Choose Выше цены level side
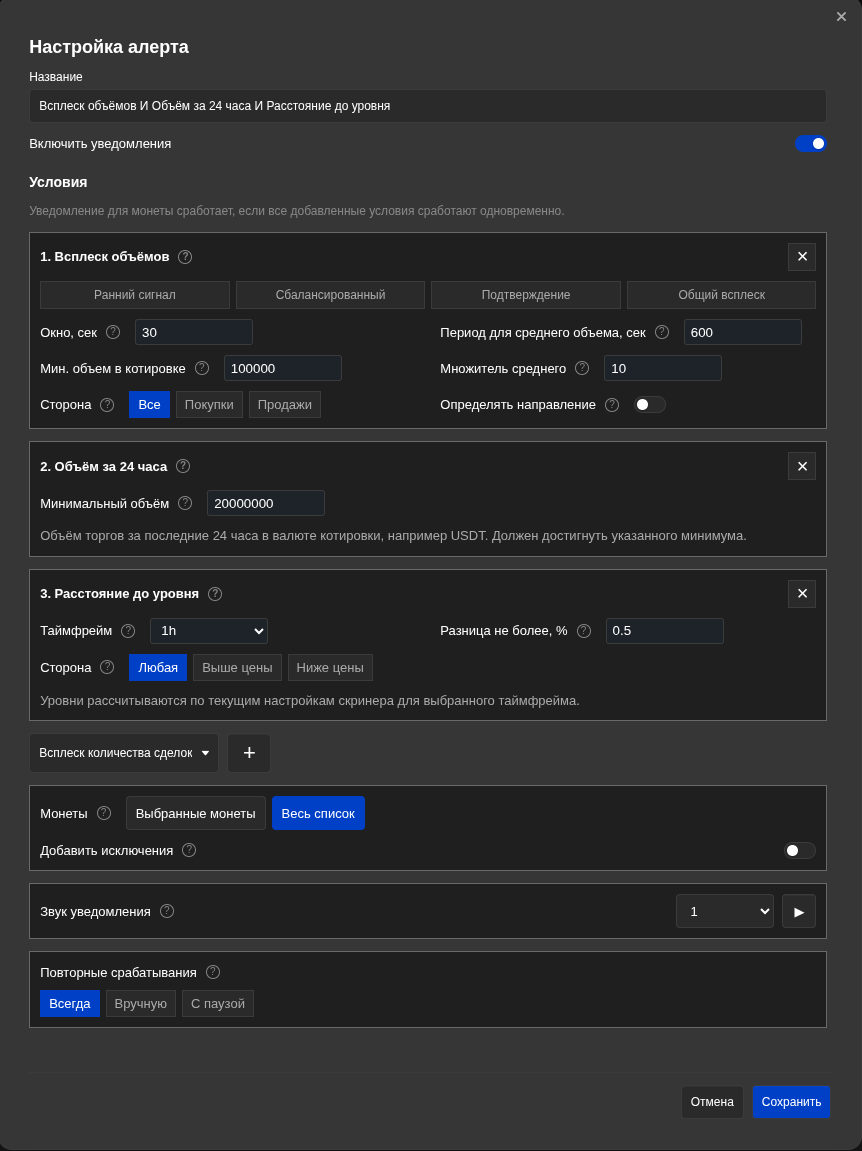This screenshot has width=862, height=1151. (x=237, y=667)
